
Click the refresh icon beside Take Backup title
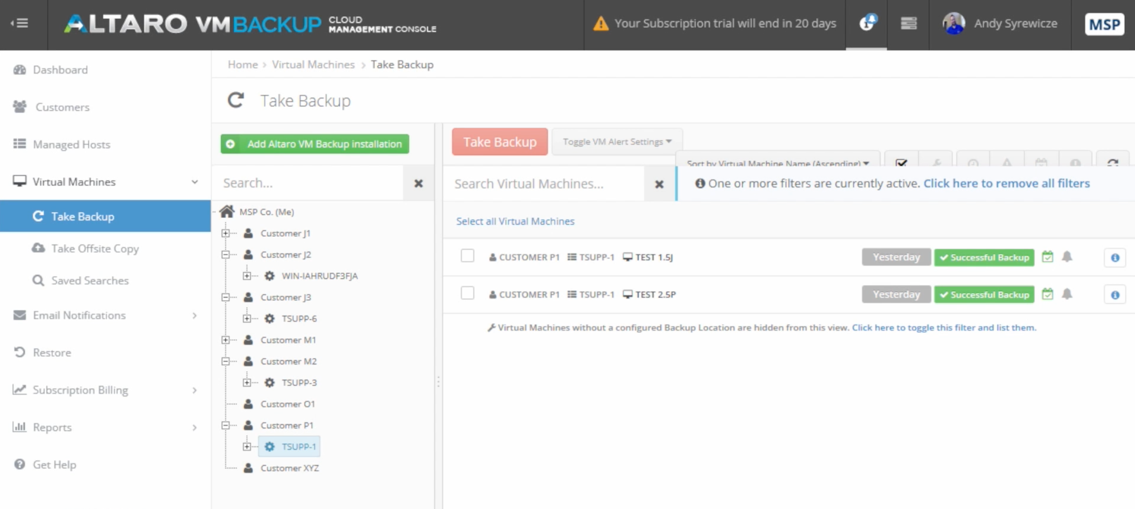235,101
